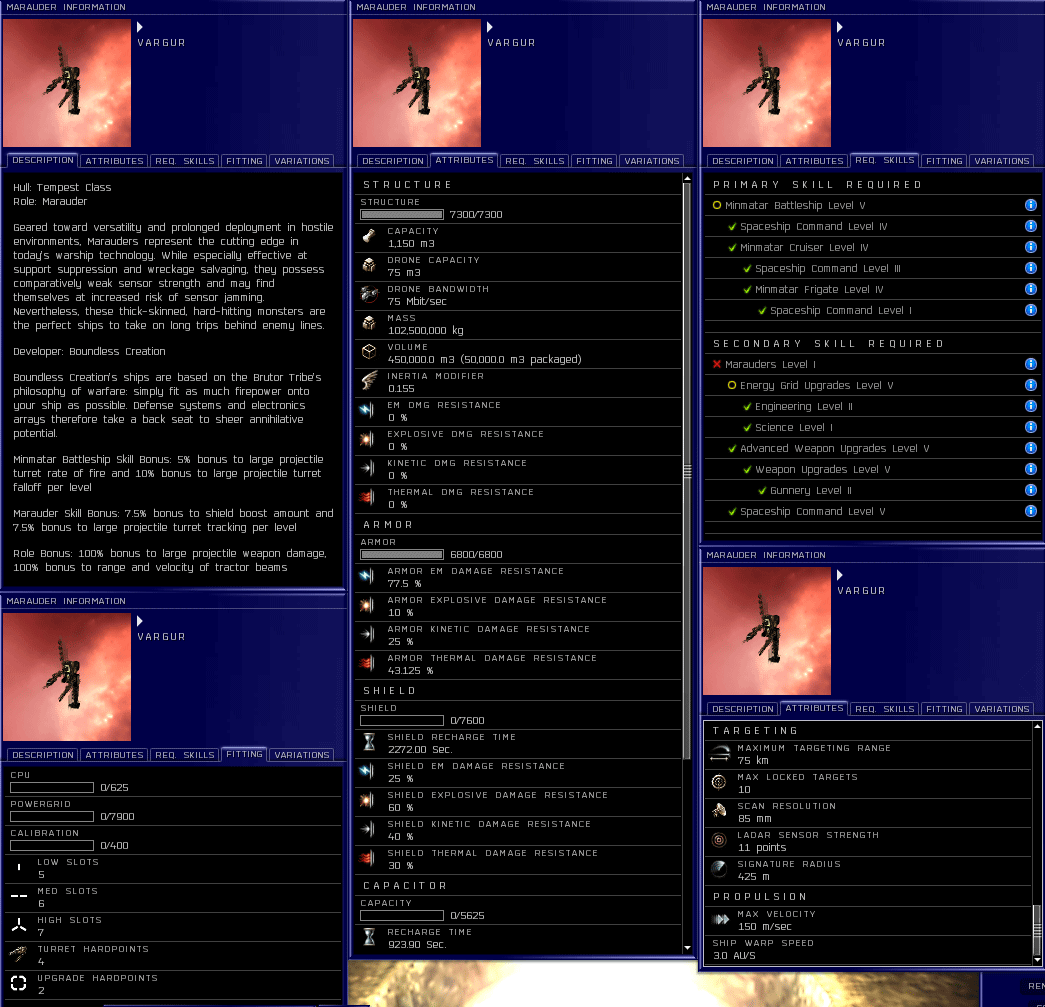
Task: Click the 'Ladar Sensor Strength' value 11 points
Action: 762,848
